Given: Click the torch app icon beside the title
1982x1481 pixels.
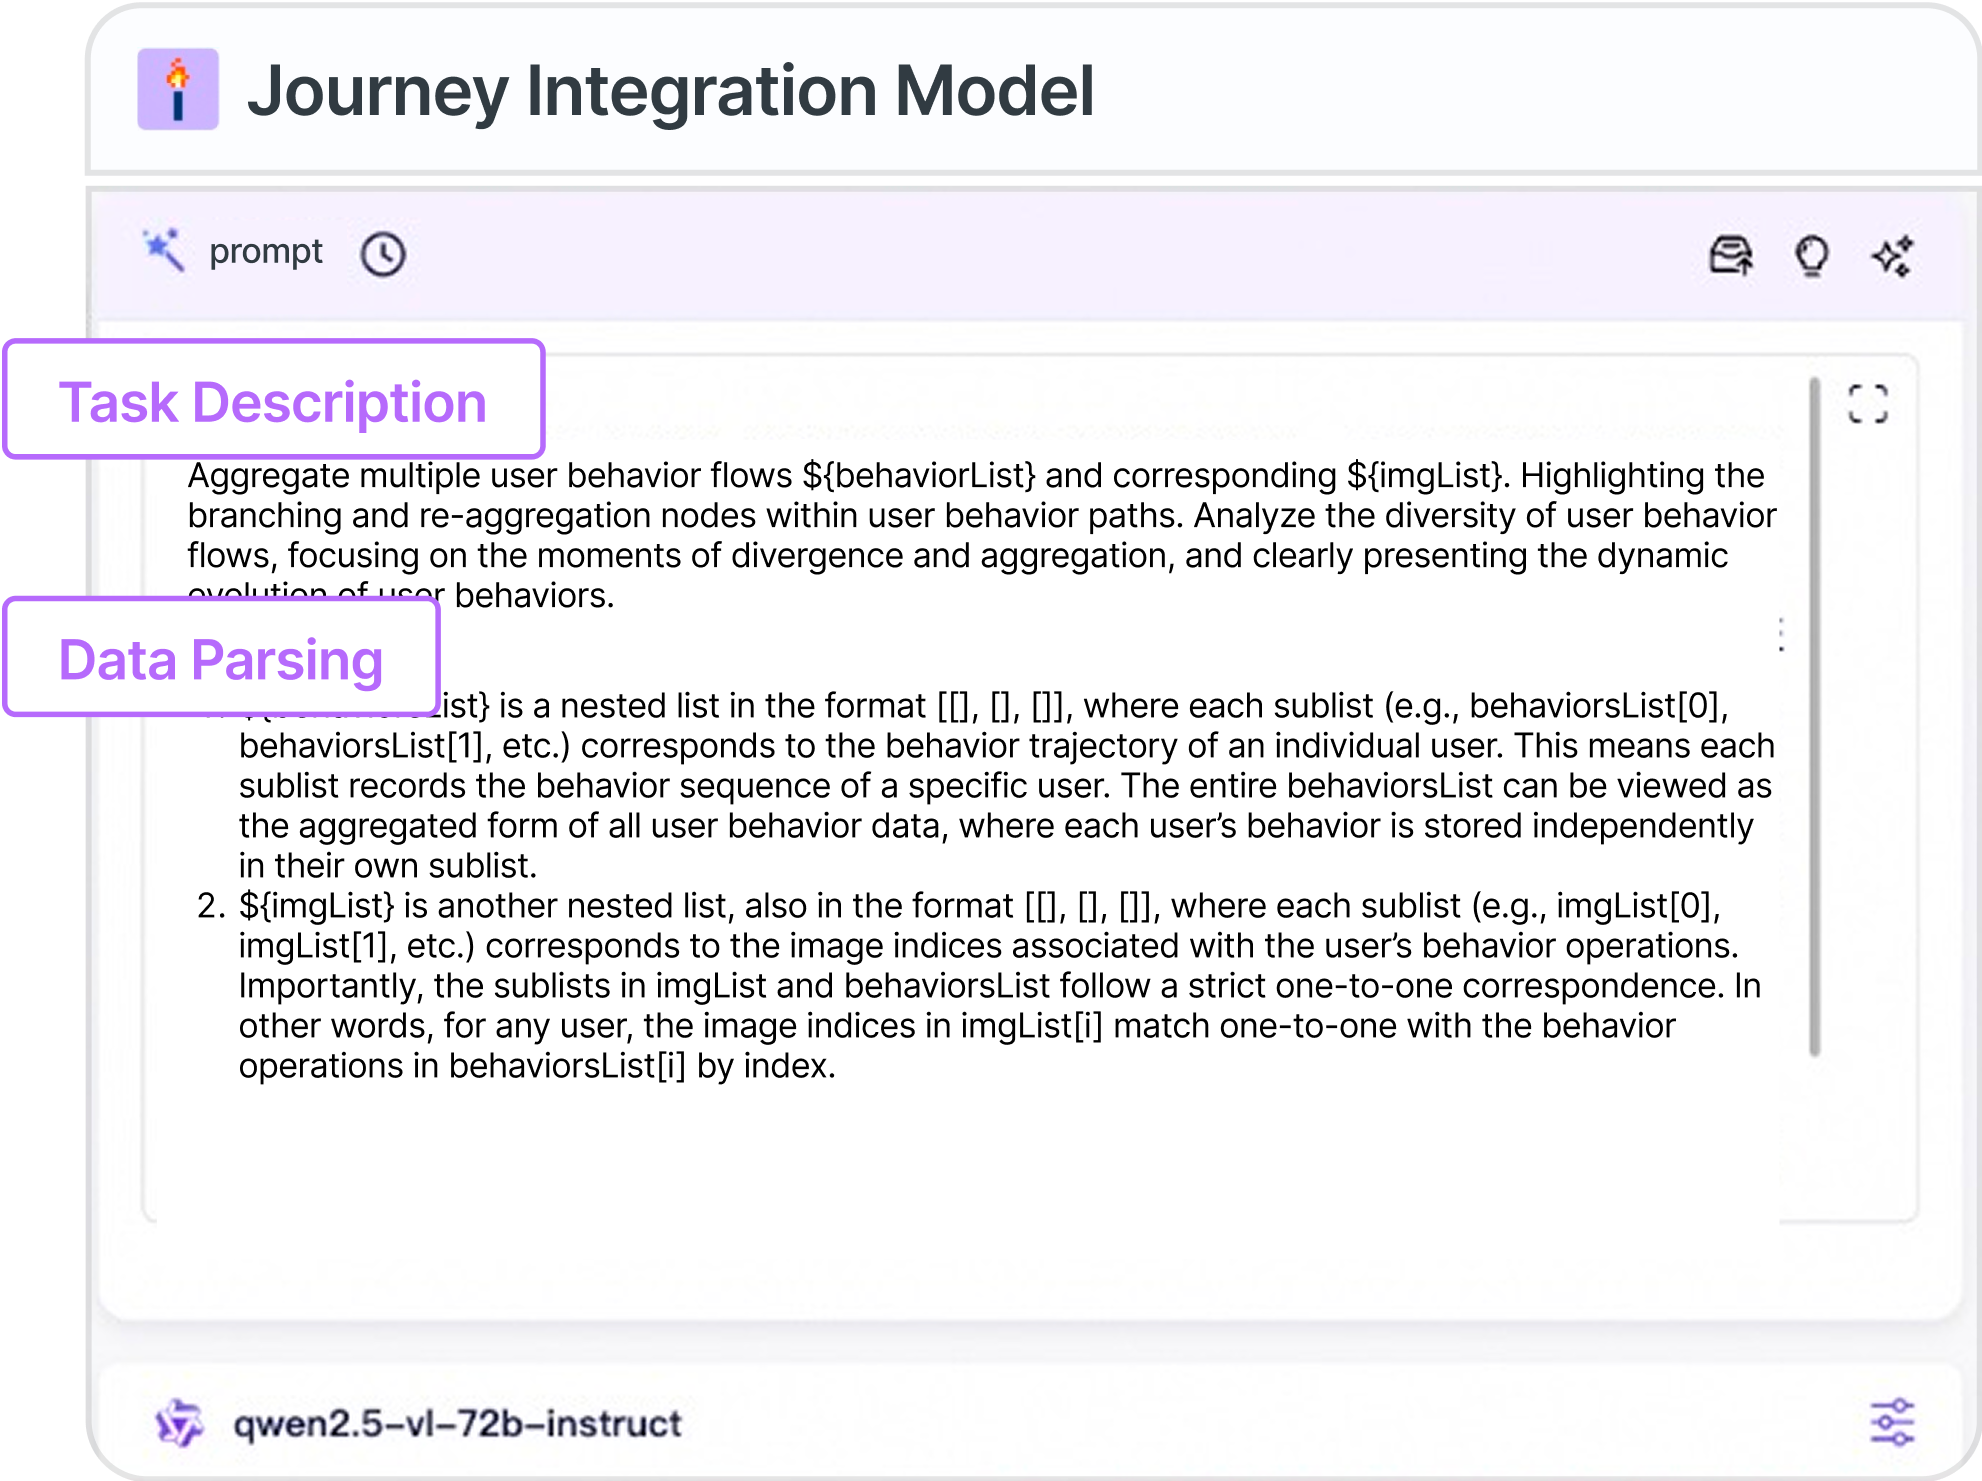Looking at the screenshot, I should click(x=178, y=89).
